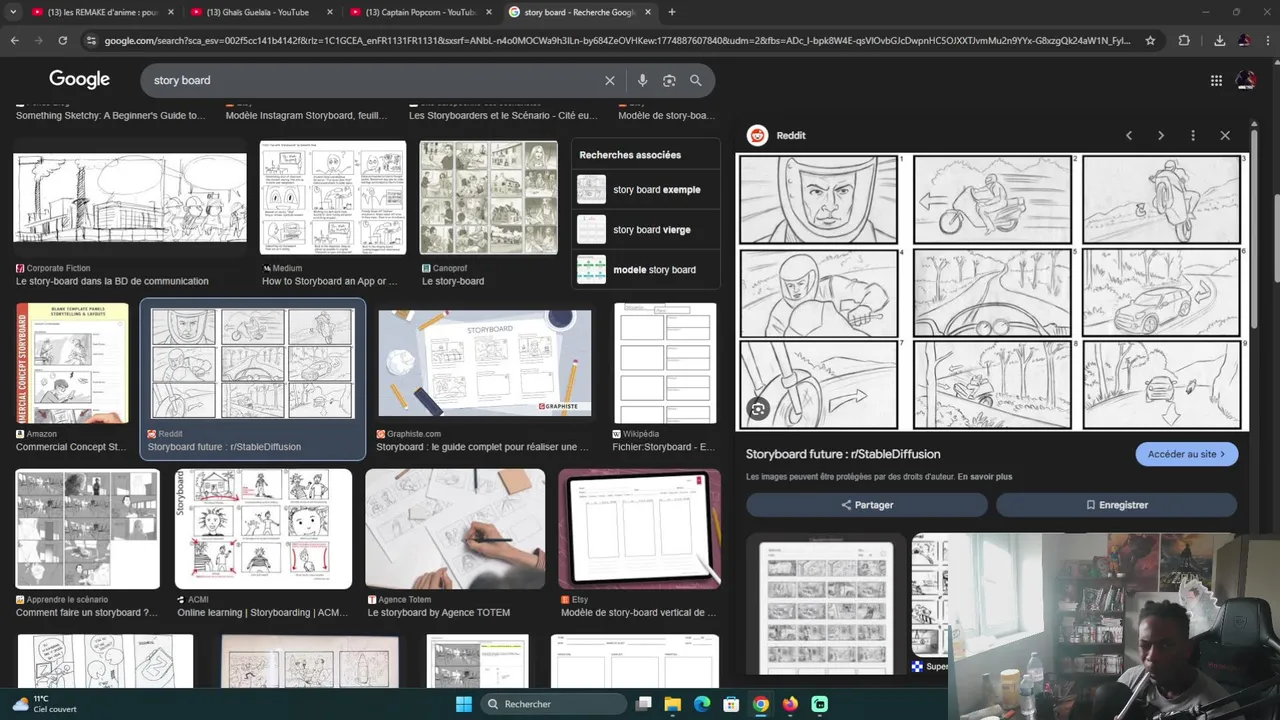Launch File Explorer from the taskbar
The height and width of the screenshot is (720, 1280).
[673, 704]
